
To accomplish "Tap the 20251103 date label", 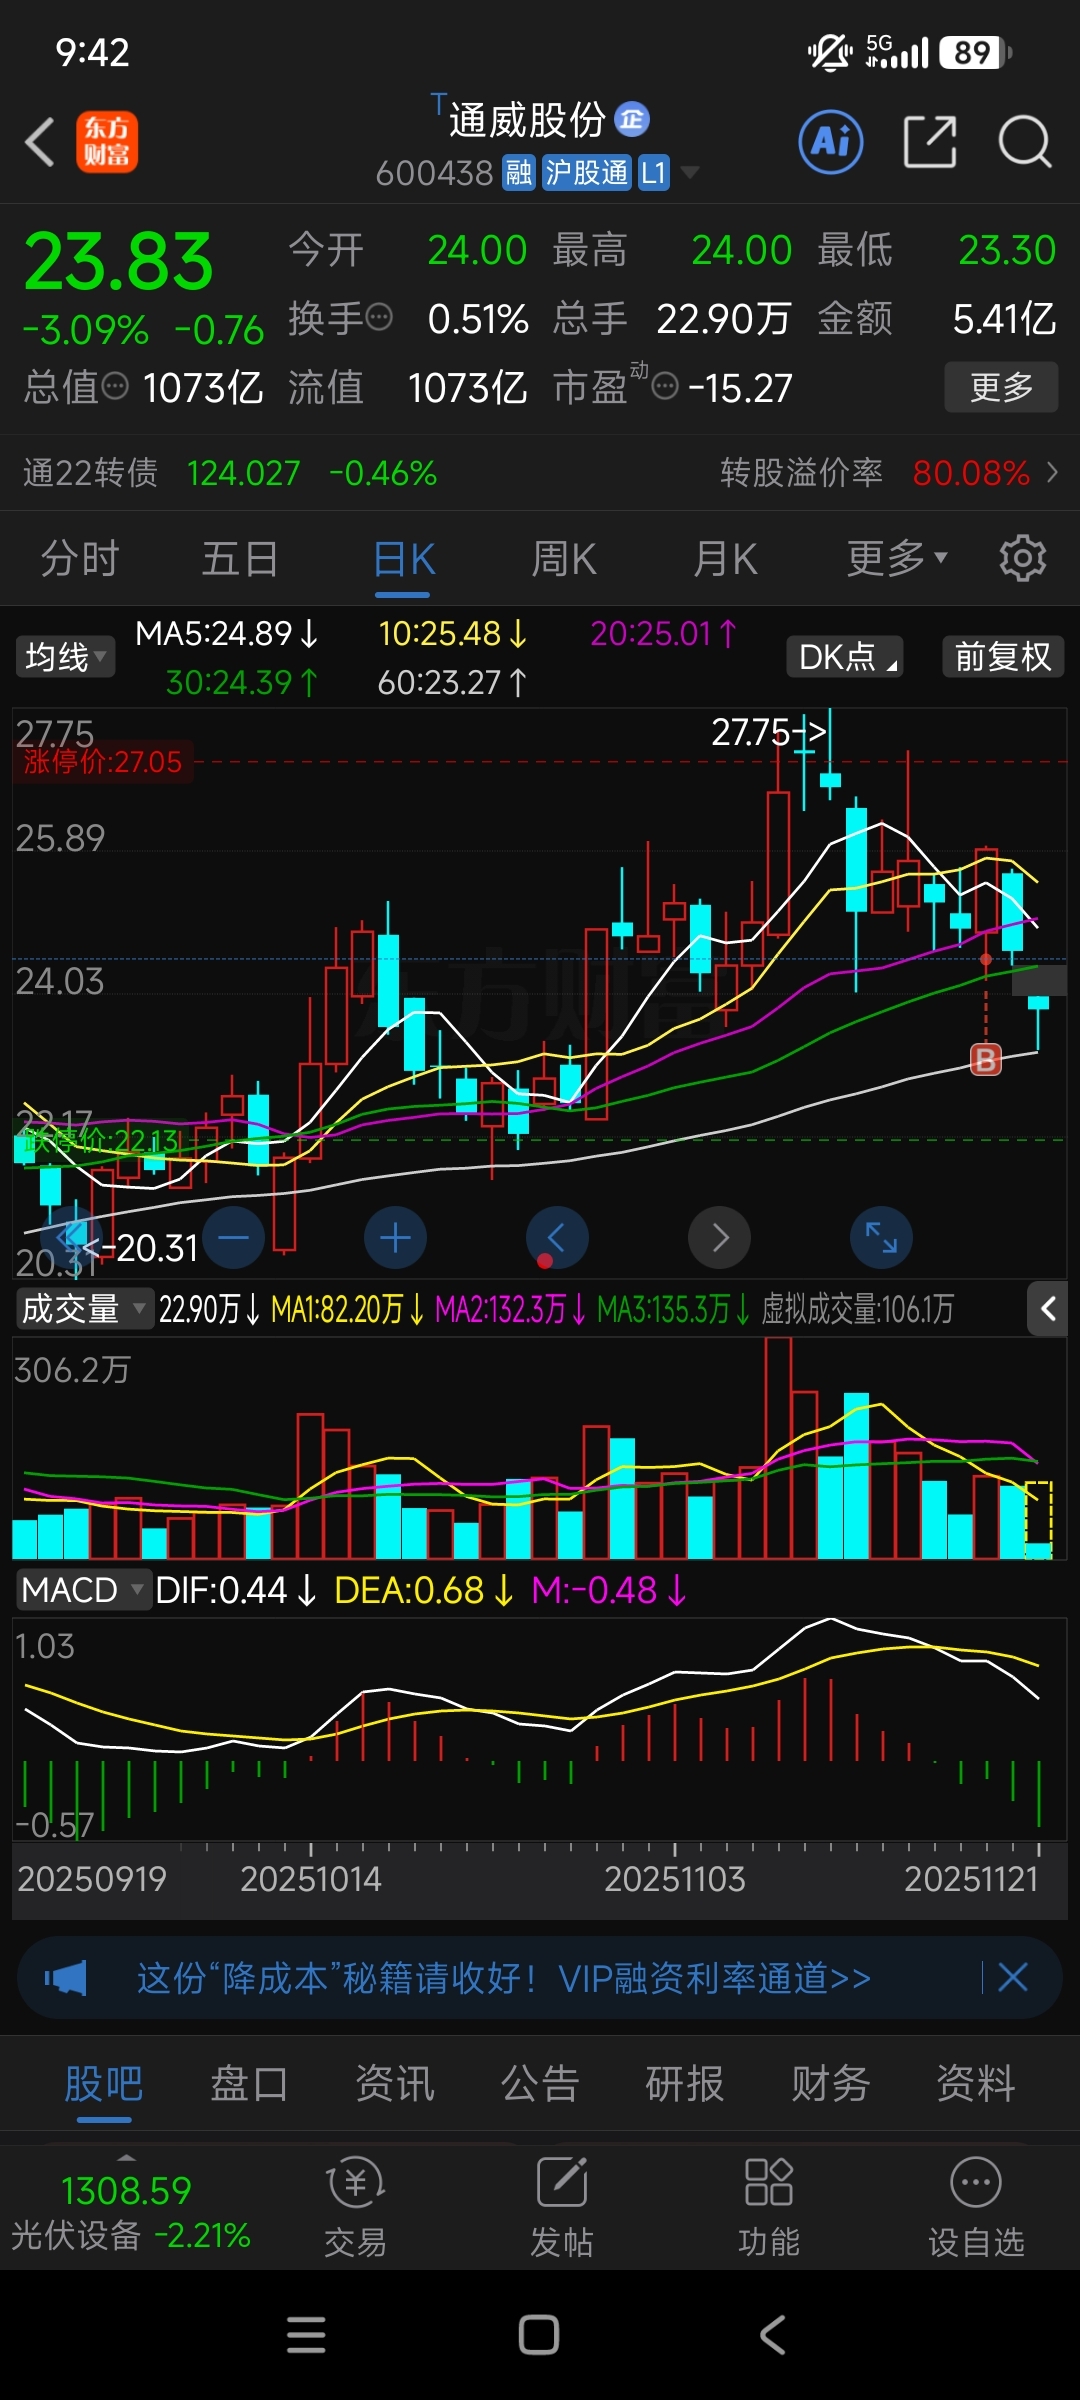I will tap(675, 1879).
